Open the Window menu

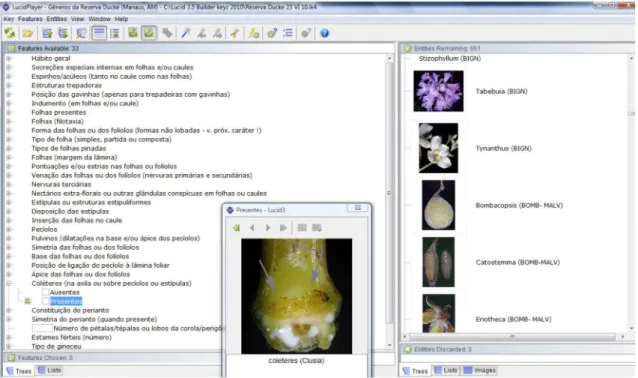pyautogui.click(x=99, y=19)
